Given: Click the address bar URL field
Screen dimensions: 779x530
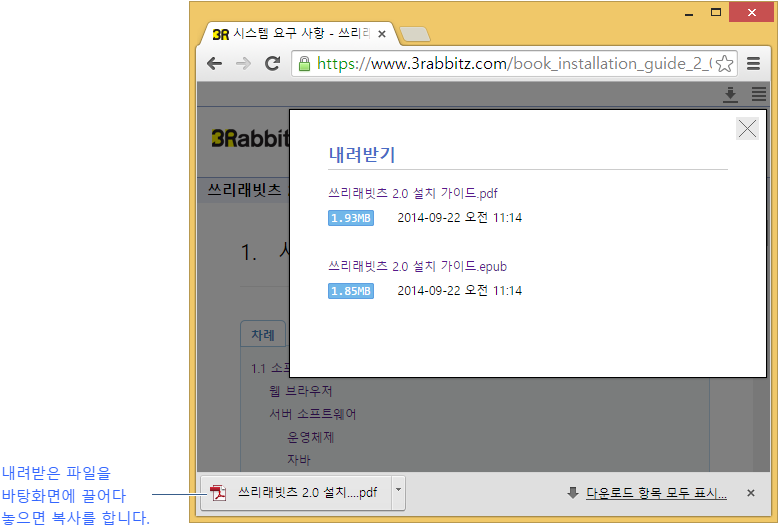Looking at the screenshot, I should pyautogui.click(x=514, y=64).
